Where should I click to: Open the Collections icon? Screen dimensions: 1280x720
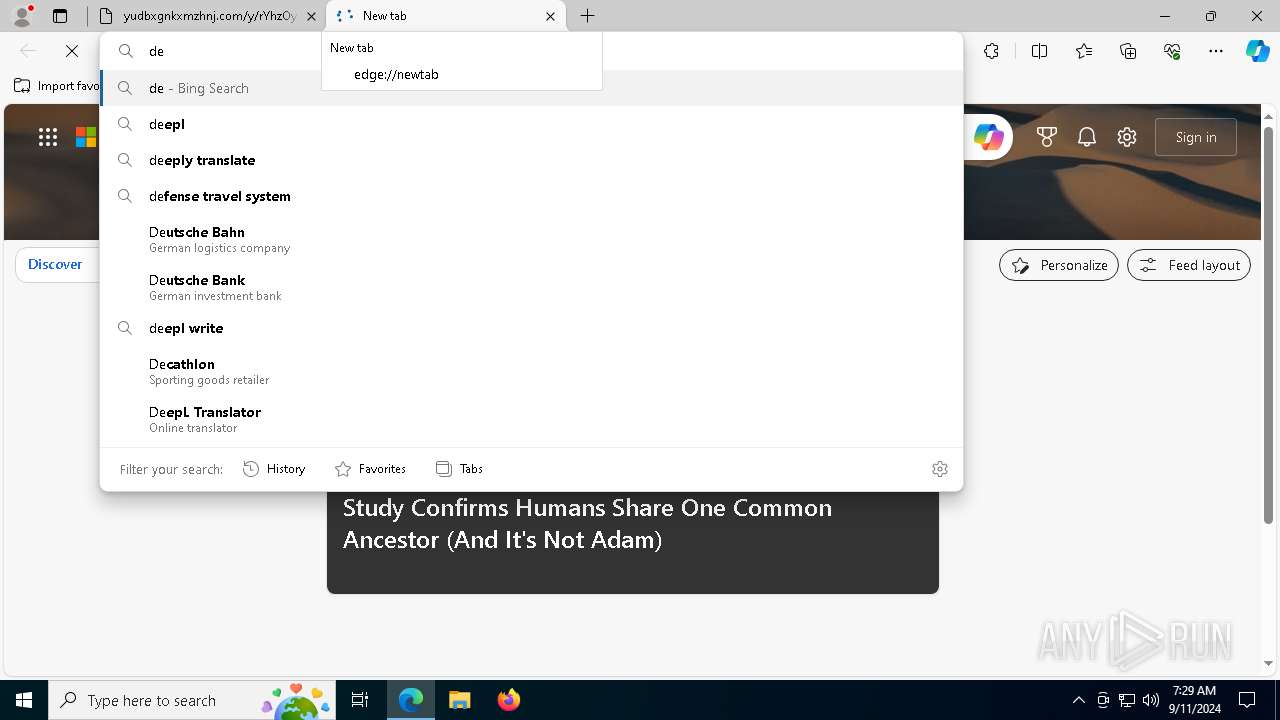pos(1128,51)
